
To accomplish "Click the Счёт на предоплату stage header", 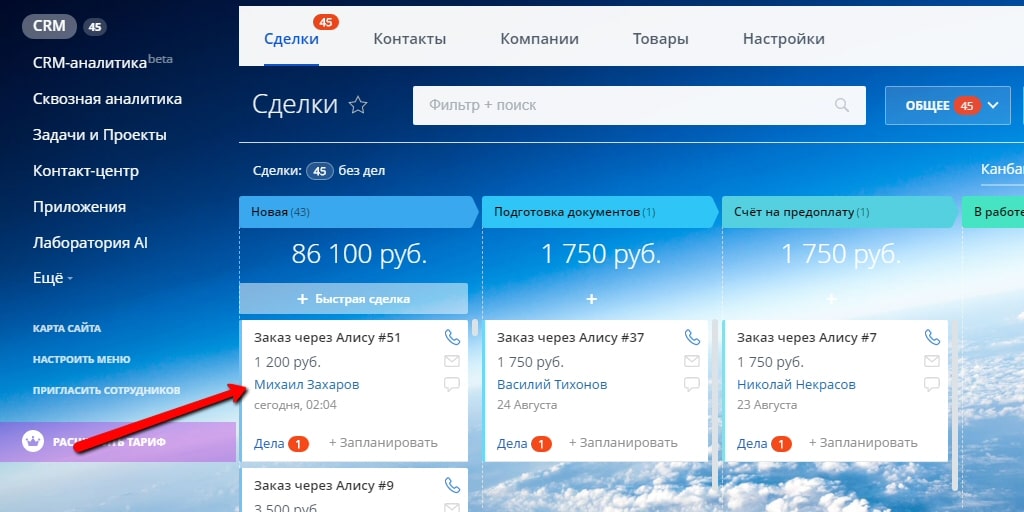I will tap(840, 212).
